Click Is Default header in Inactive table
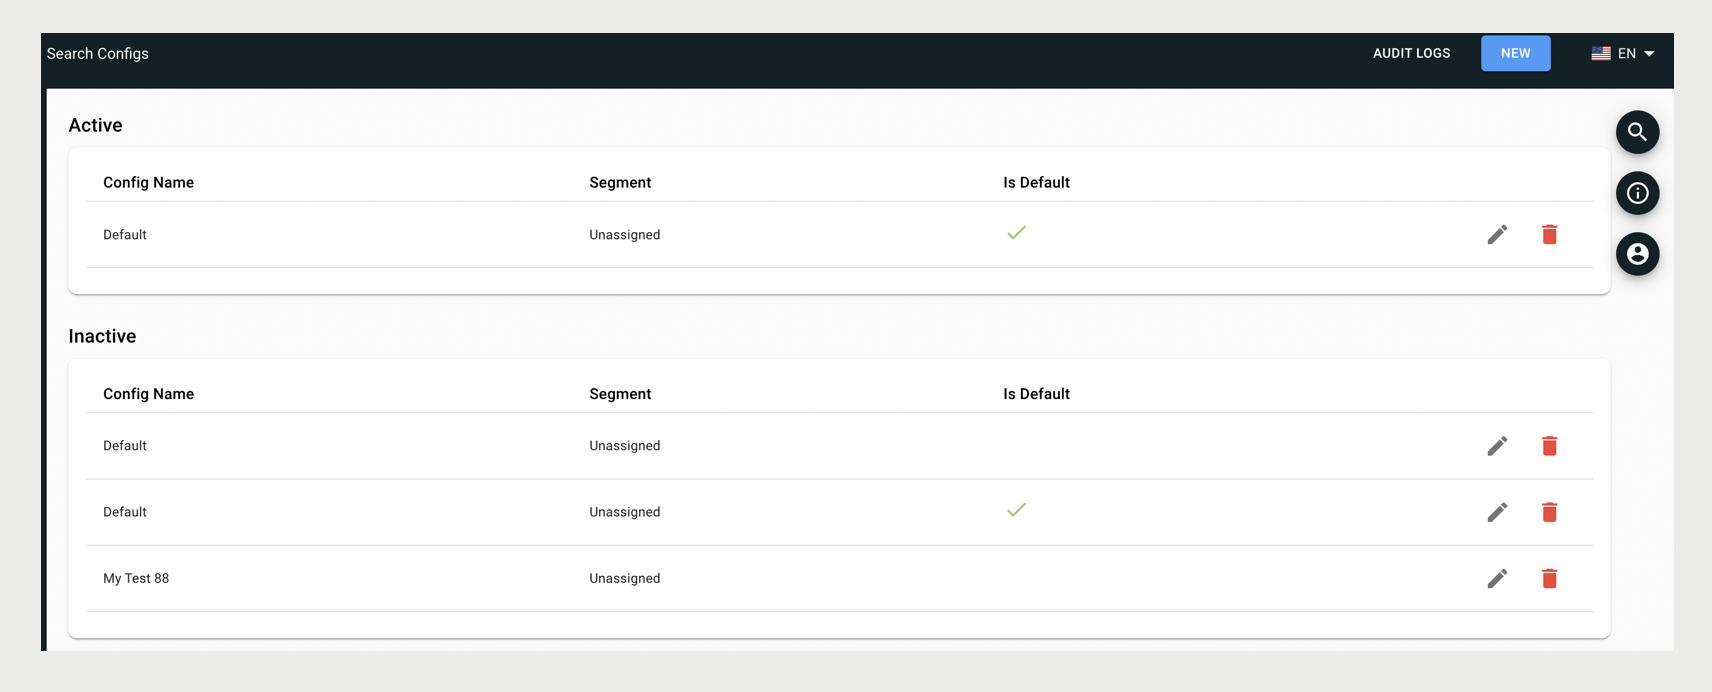 (x=1036, y=394)
